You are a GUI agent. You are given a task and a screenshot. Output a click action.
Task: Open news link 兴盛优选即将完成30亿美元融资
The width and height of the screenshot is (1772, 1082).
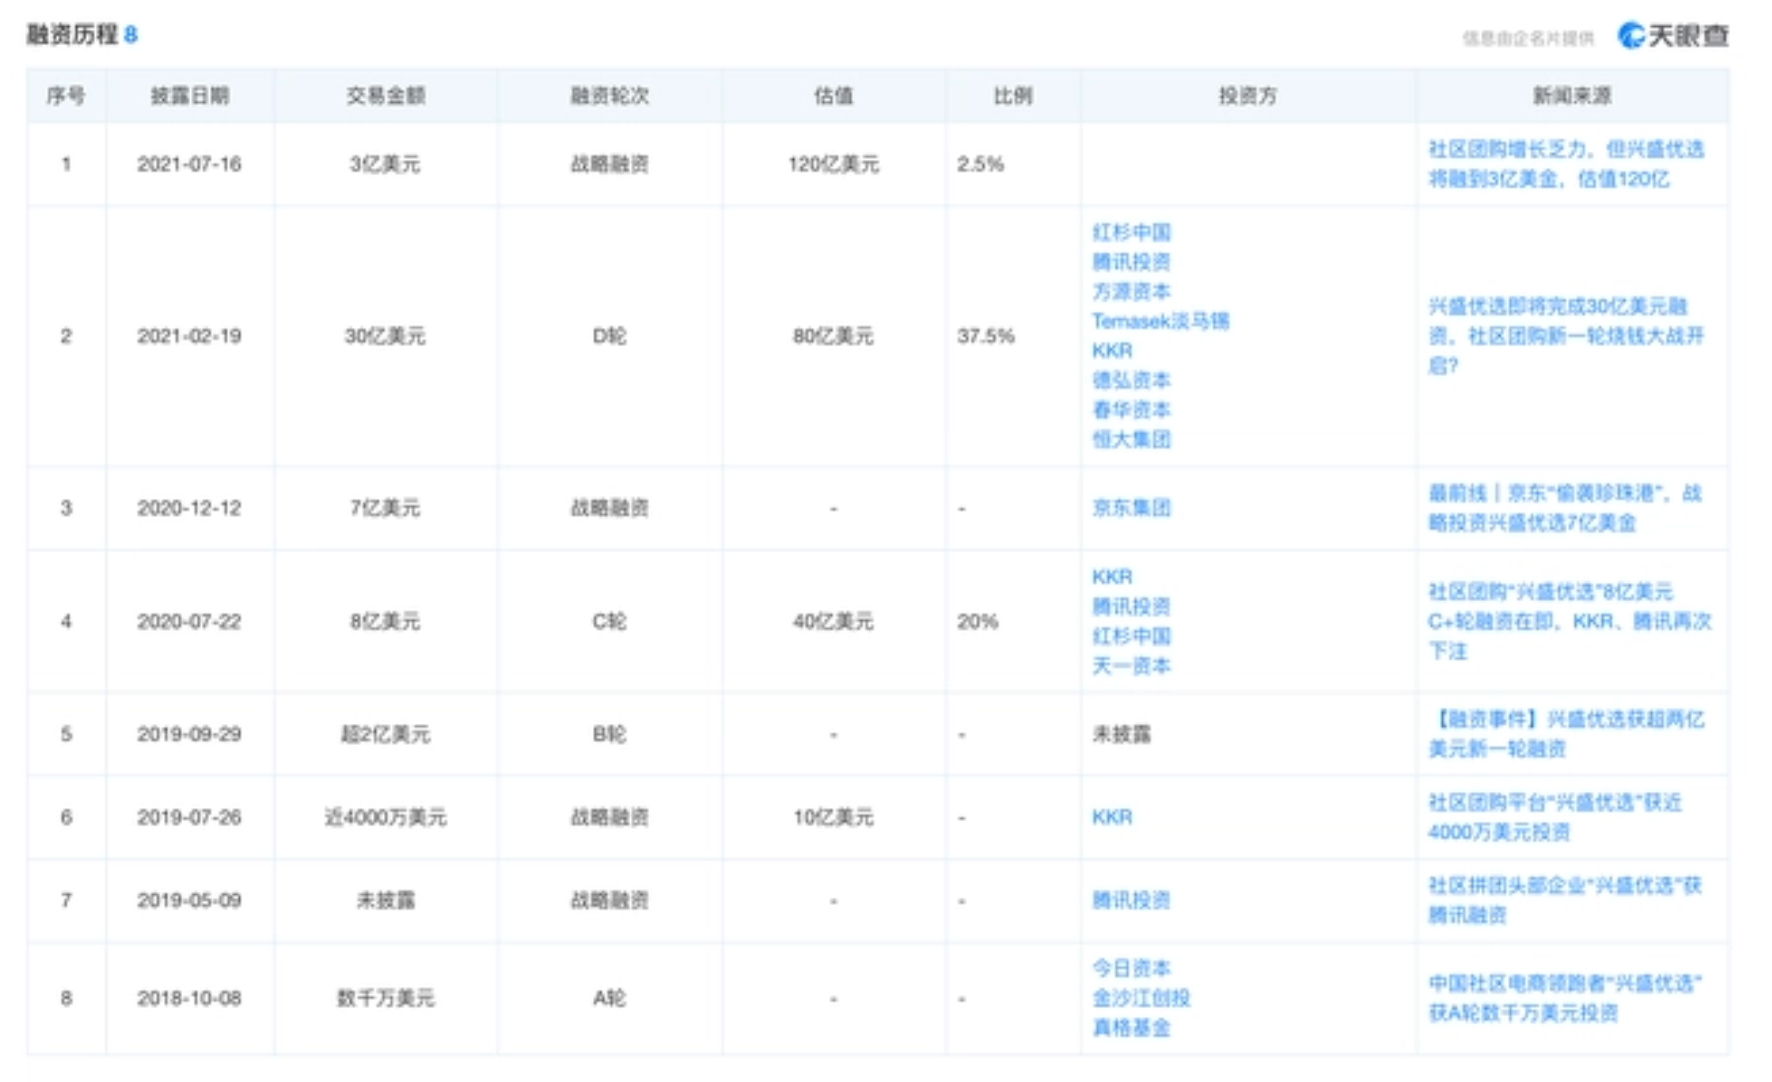(1566, 336)
